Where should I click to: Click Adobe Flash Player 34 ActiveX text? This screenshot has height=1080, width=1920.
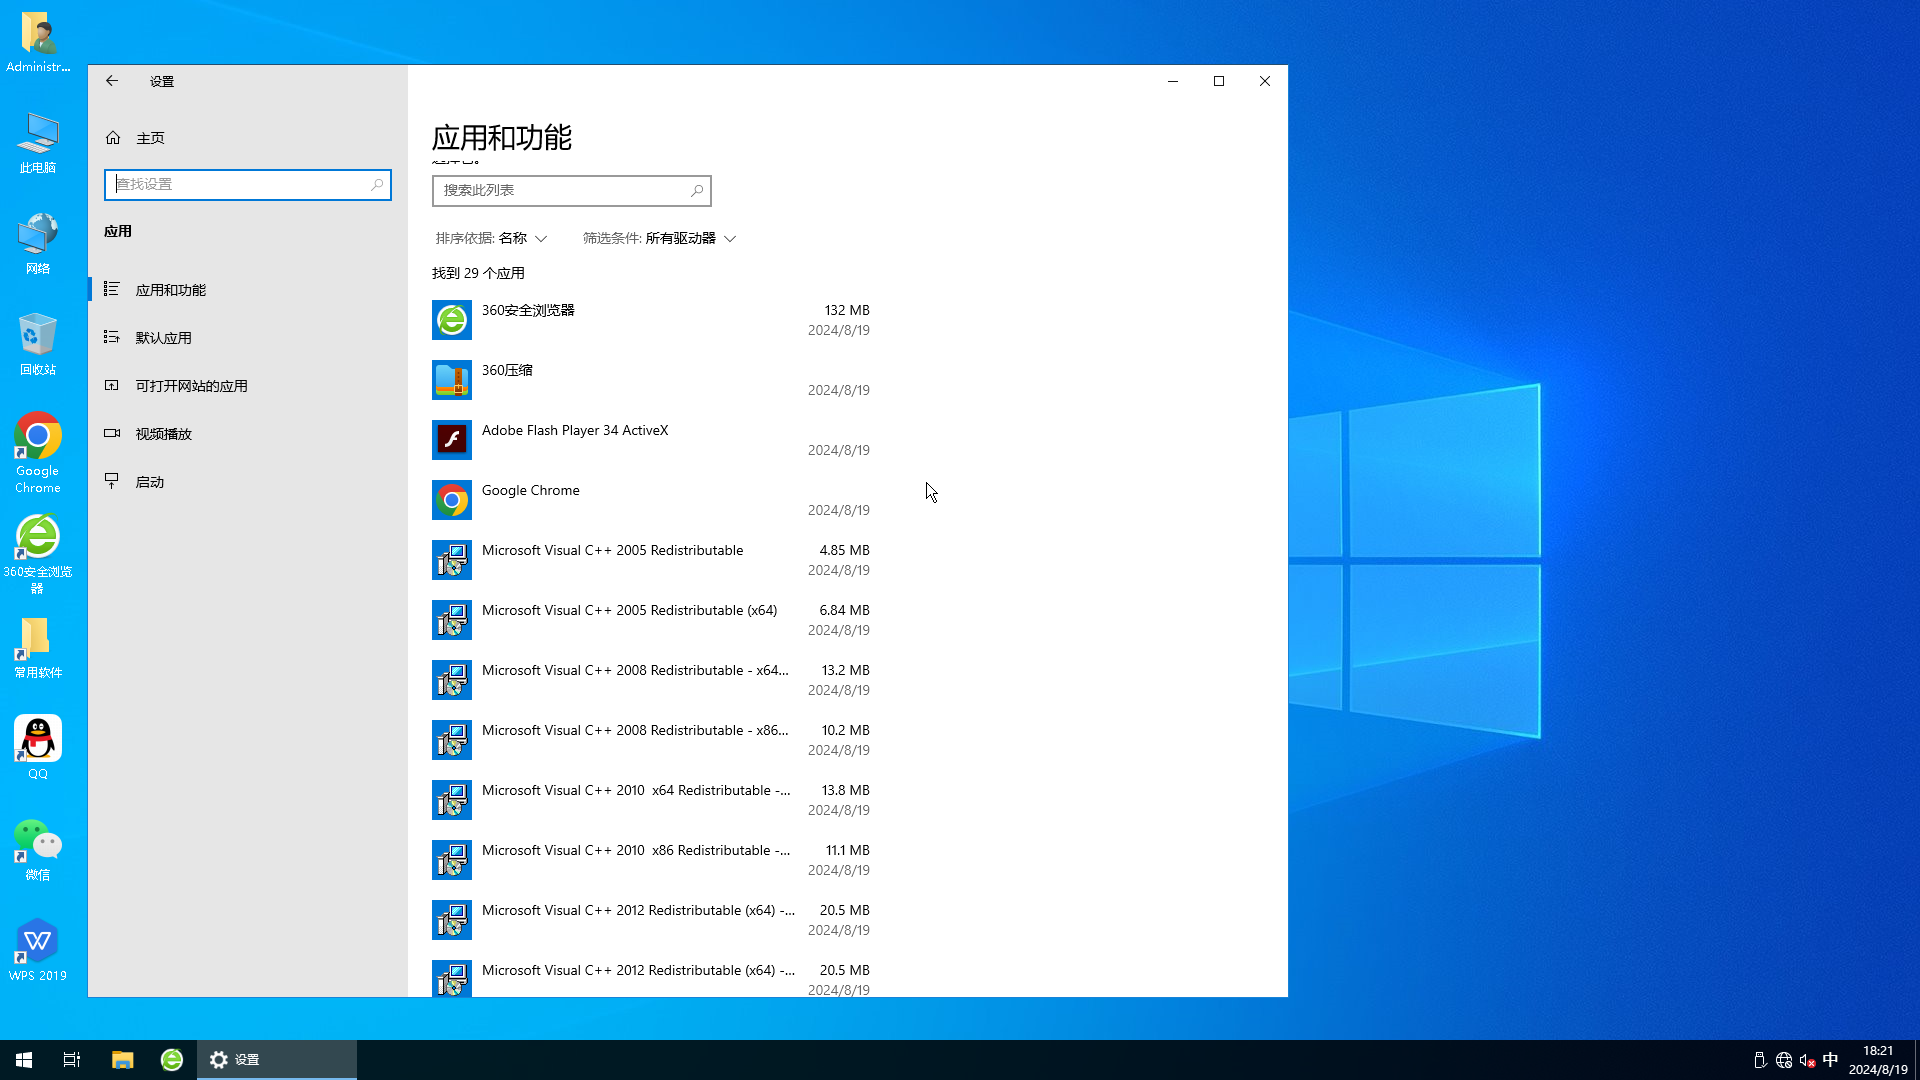(x=575, y=430)
